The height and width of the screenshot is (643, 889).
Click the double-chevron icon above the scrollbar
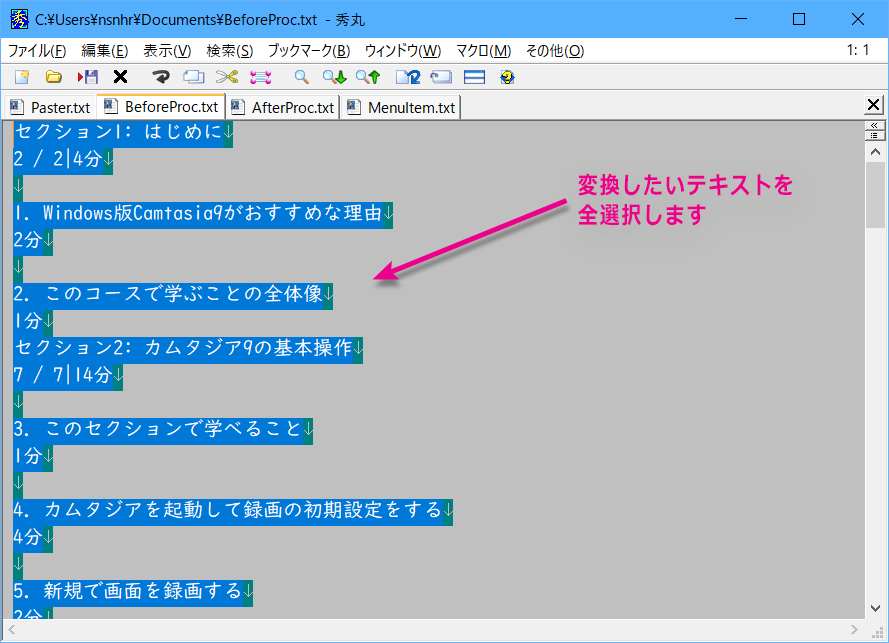tap(874, 125)
